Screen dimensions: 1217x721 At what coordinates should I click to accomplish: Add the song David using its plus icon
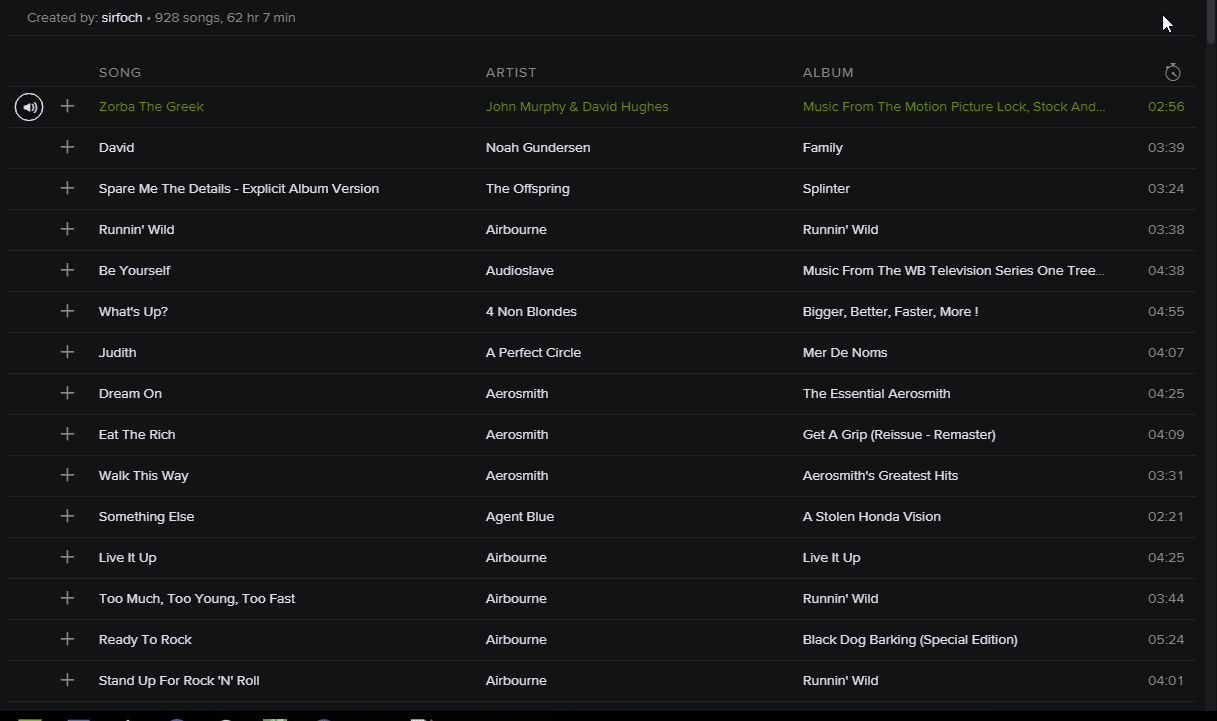pos(67,147)
